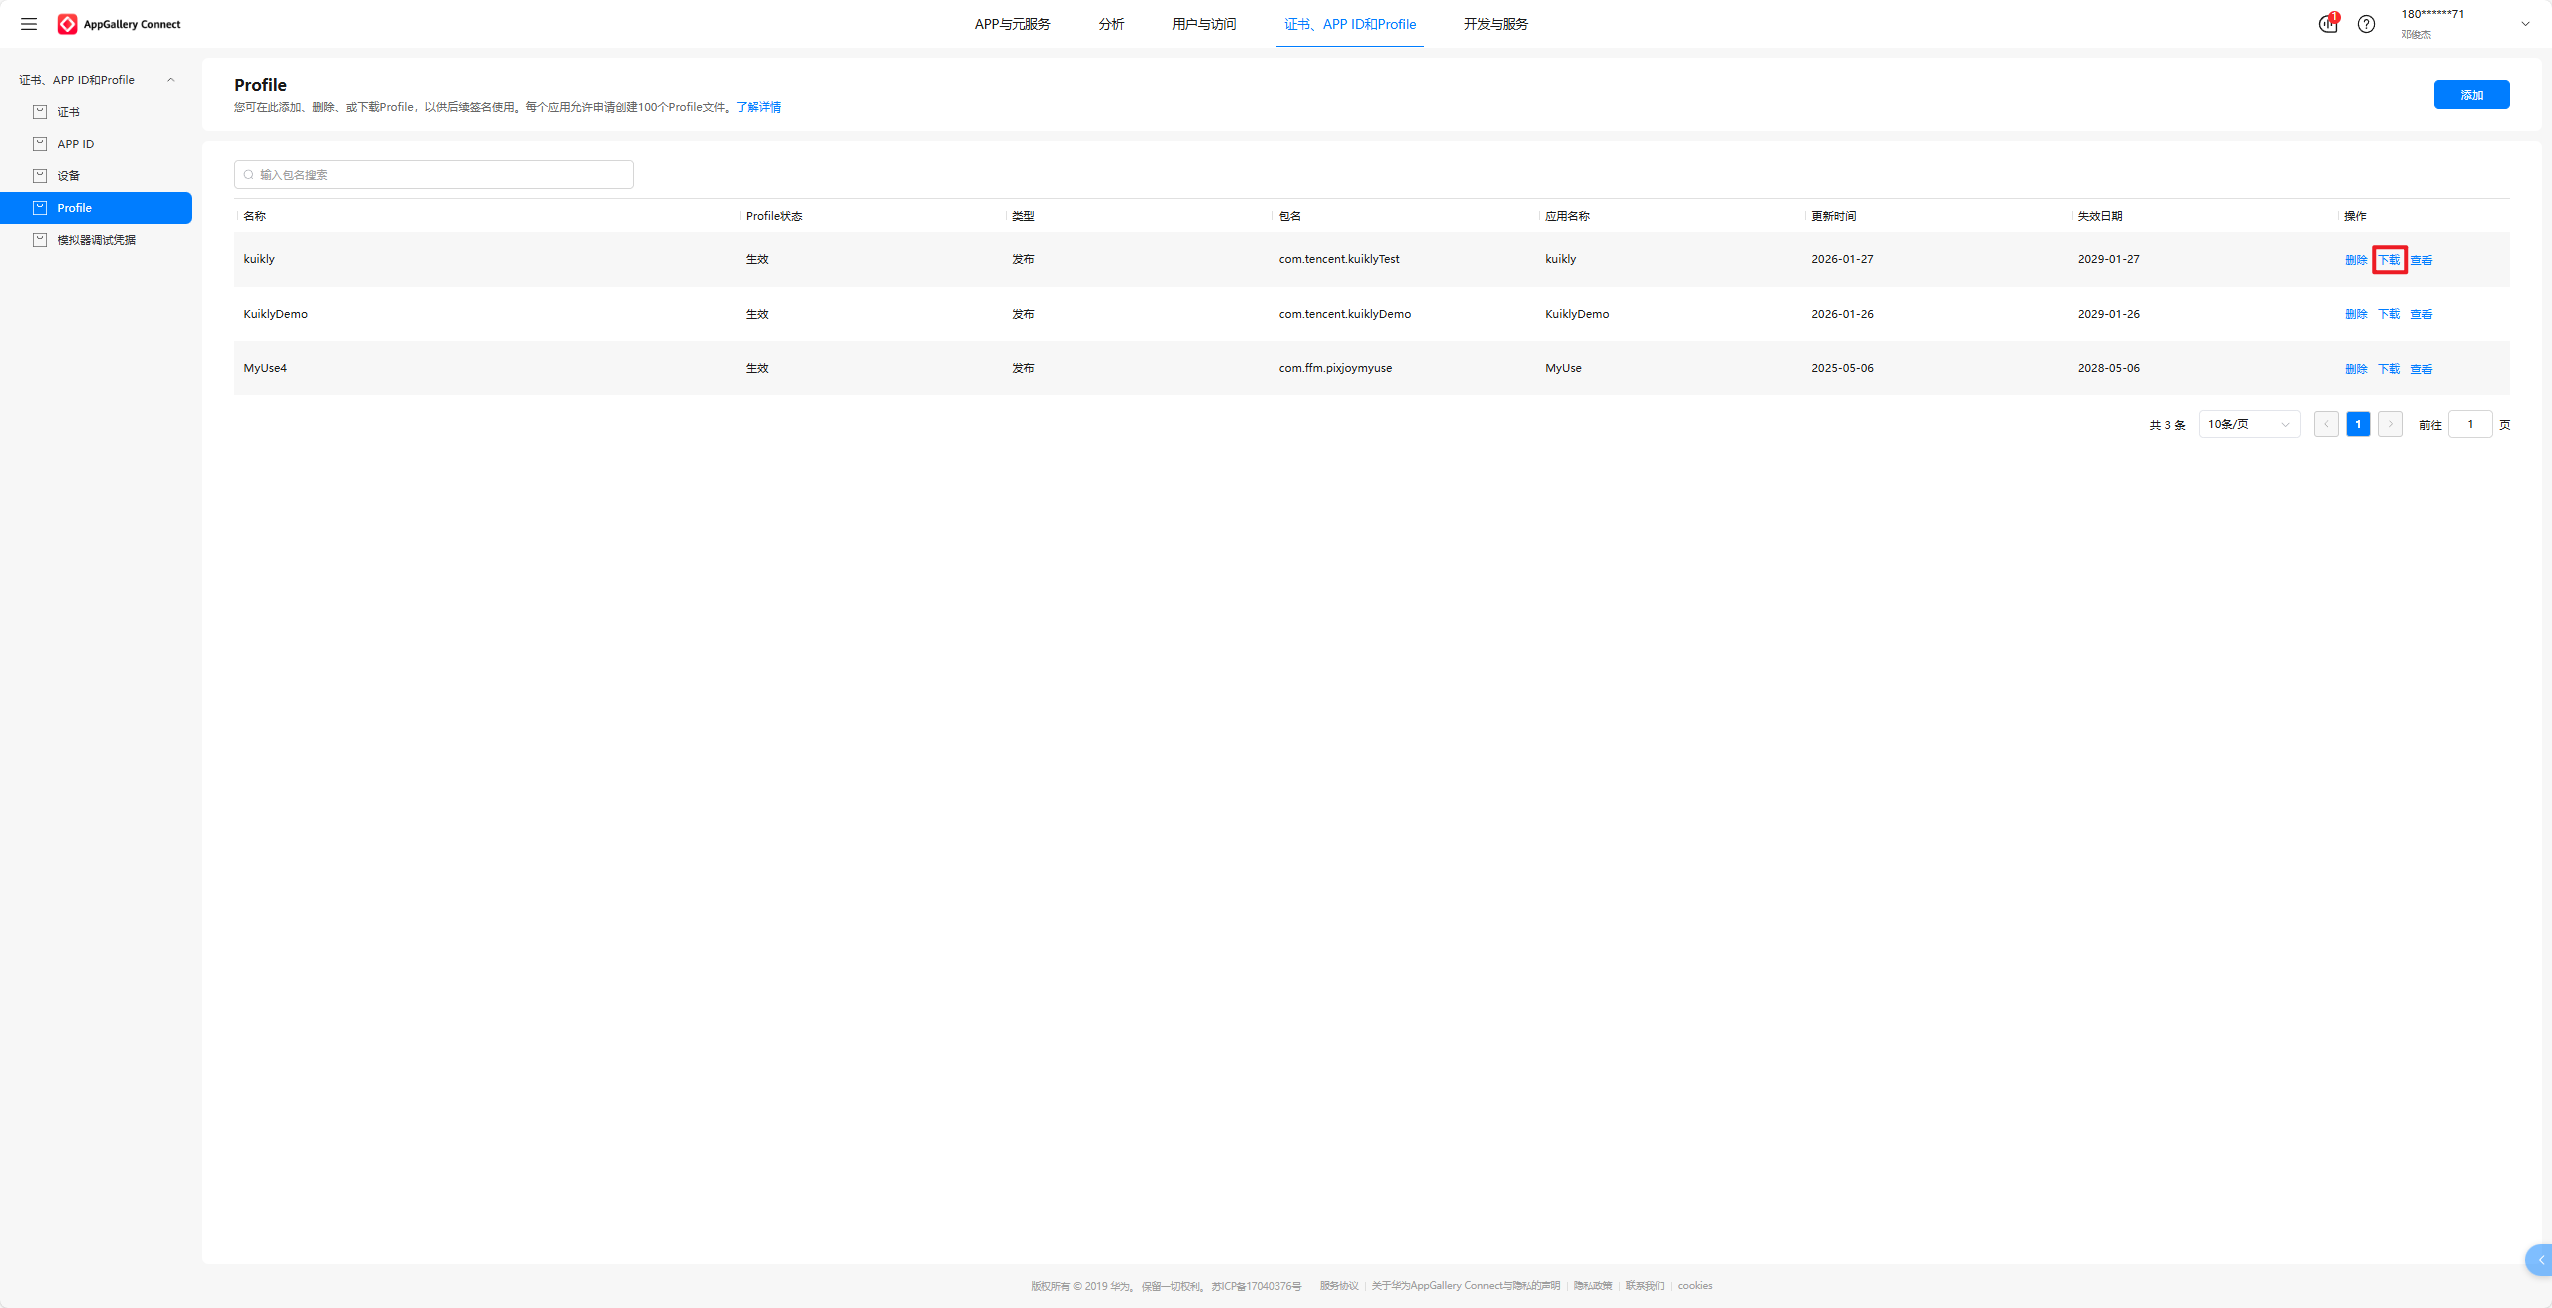Open the help question mark icon
Image resolution: width=2552 pixels, height=1308 pixels.
click(x=2366, y=24)
